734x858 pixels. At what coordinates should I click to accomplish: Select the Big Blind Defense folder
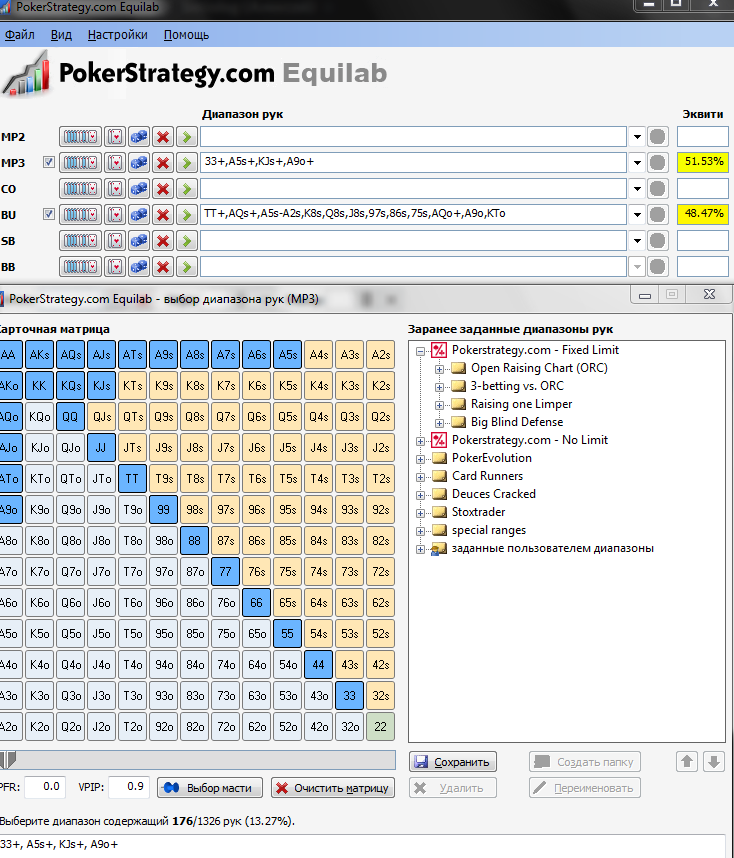517,422
